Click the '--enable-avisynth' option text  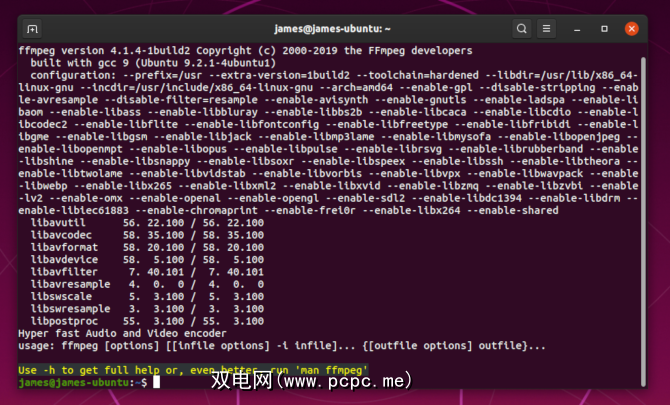316,100
